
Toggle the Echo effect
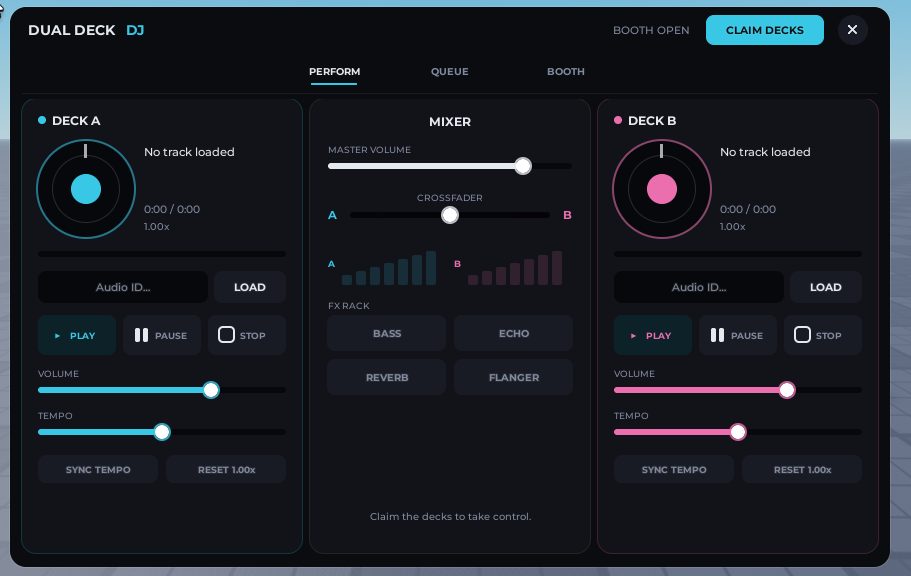click(x=514, y=333)
